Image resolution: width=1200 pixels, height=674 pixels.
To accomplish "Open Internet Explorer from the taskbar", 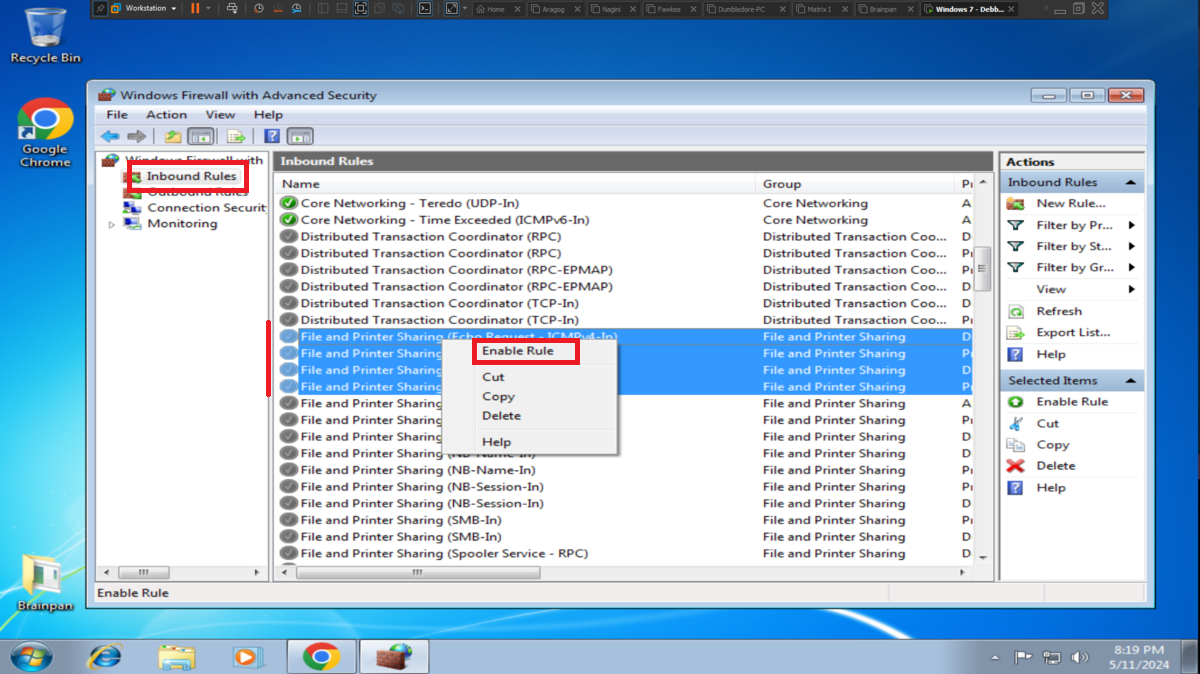I will click(x=104, y=656).
